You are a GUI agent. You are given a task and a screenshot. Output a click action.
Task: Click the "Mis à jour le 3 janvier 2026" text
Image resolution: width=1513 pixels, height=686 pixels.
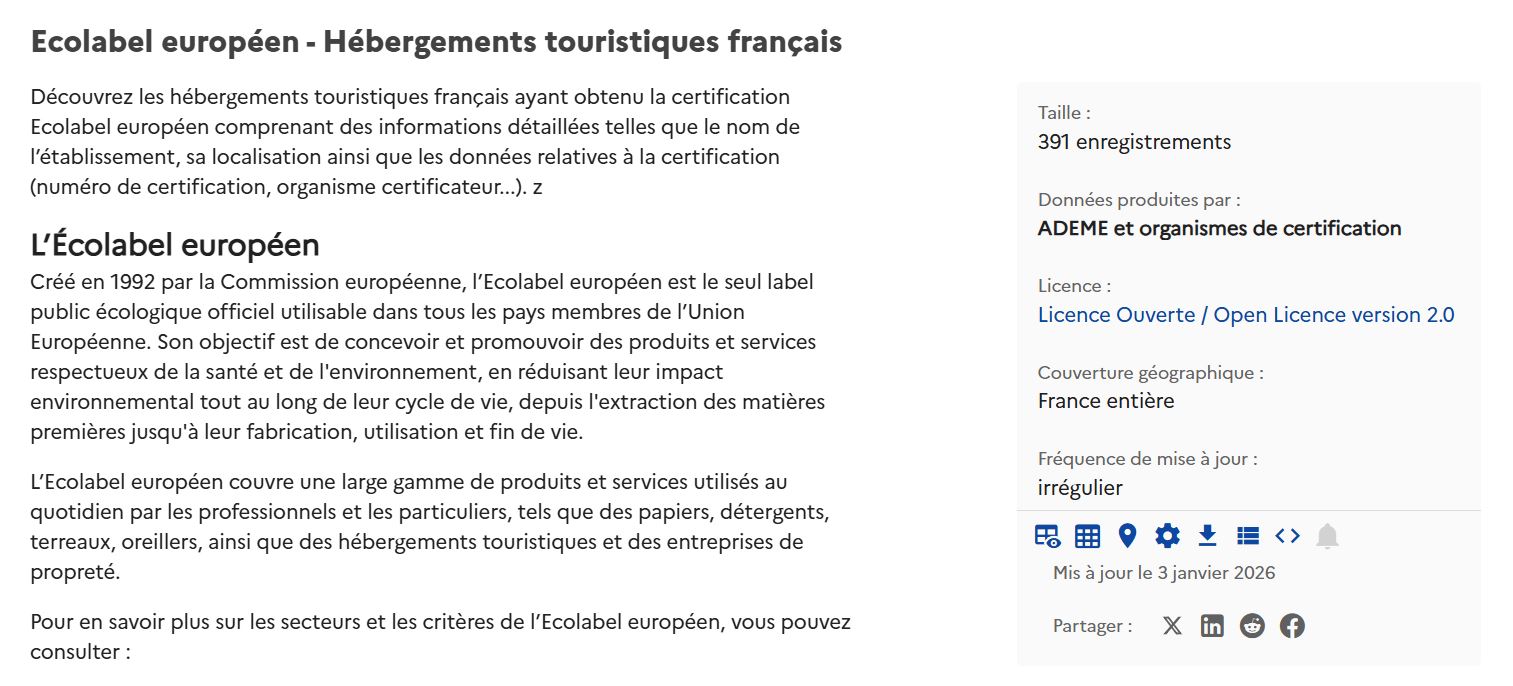tap(1164, 573)
